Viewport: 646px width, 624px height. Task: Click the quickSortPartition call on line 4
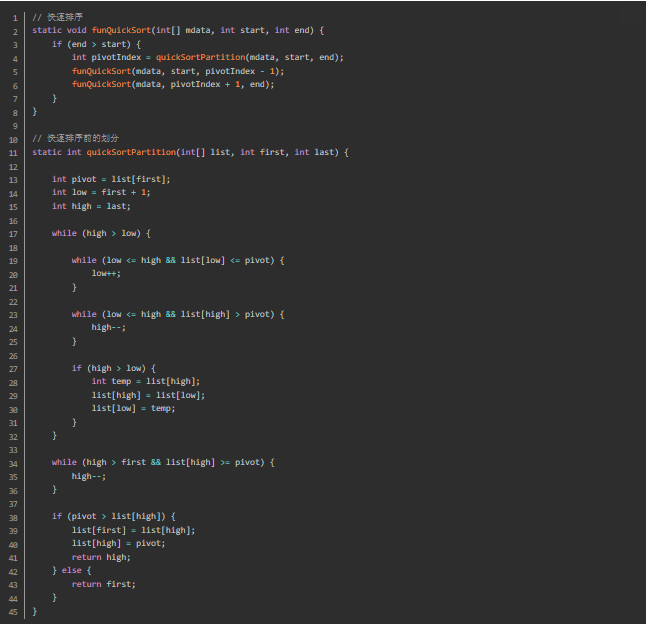pos(200,57)
